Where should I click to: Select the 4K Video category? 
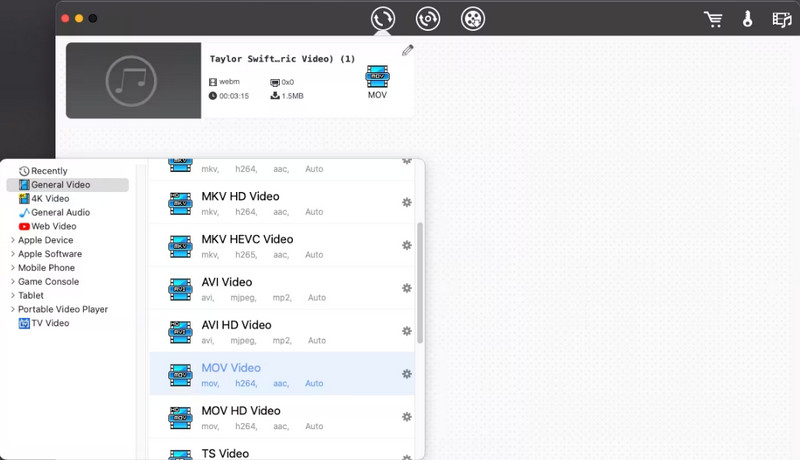[50, 199]
